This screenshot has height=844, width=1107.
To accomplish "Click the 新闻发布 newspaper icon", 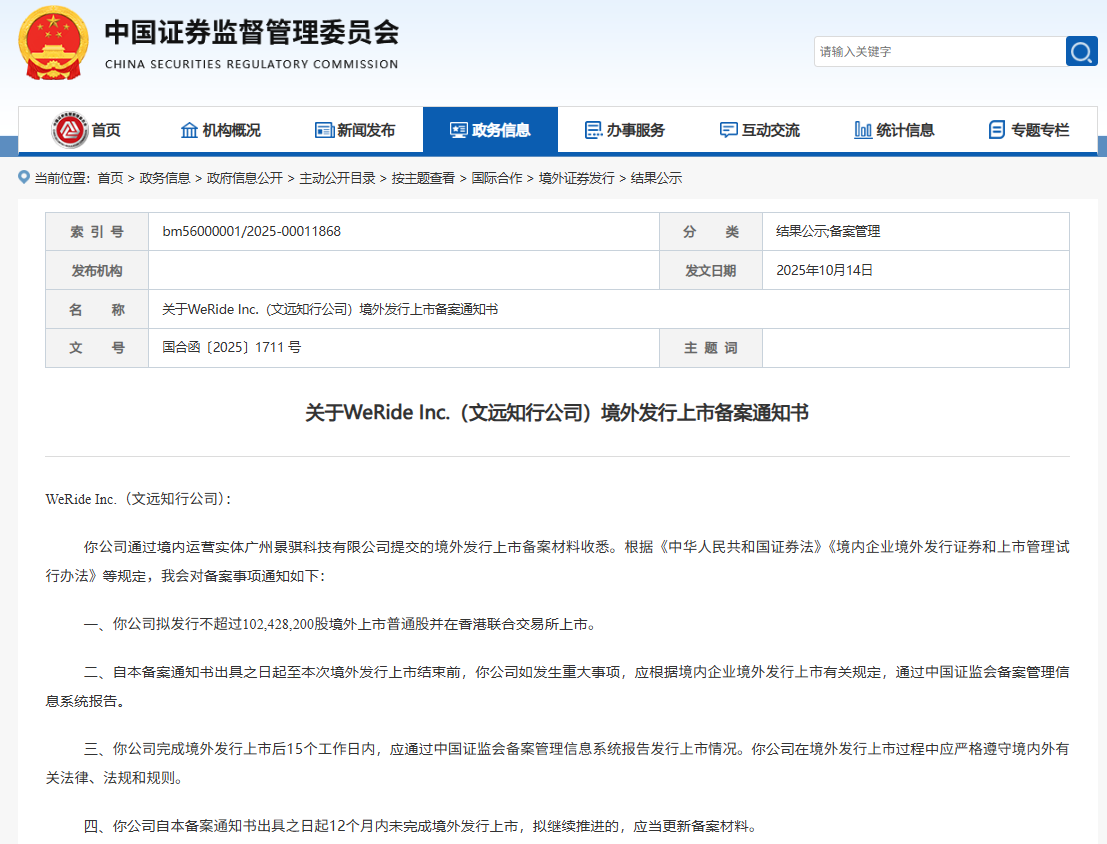I will 324,130.
